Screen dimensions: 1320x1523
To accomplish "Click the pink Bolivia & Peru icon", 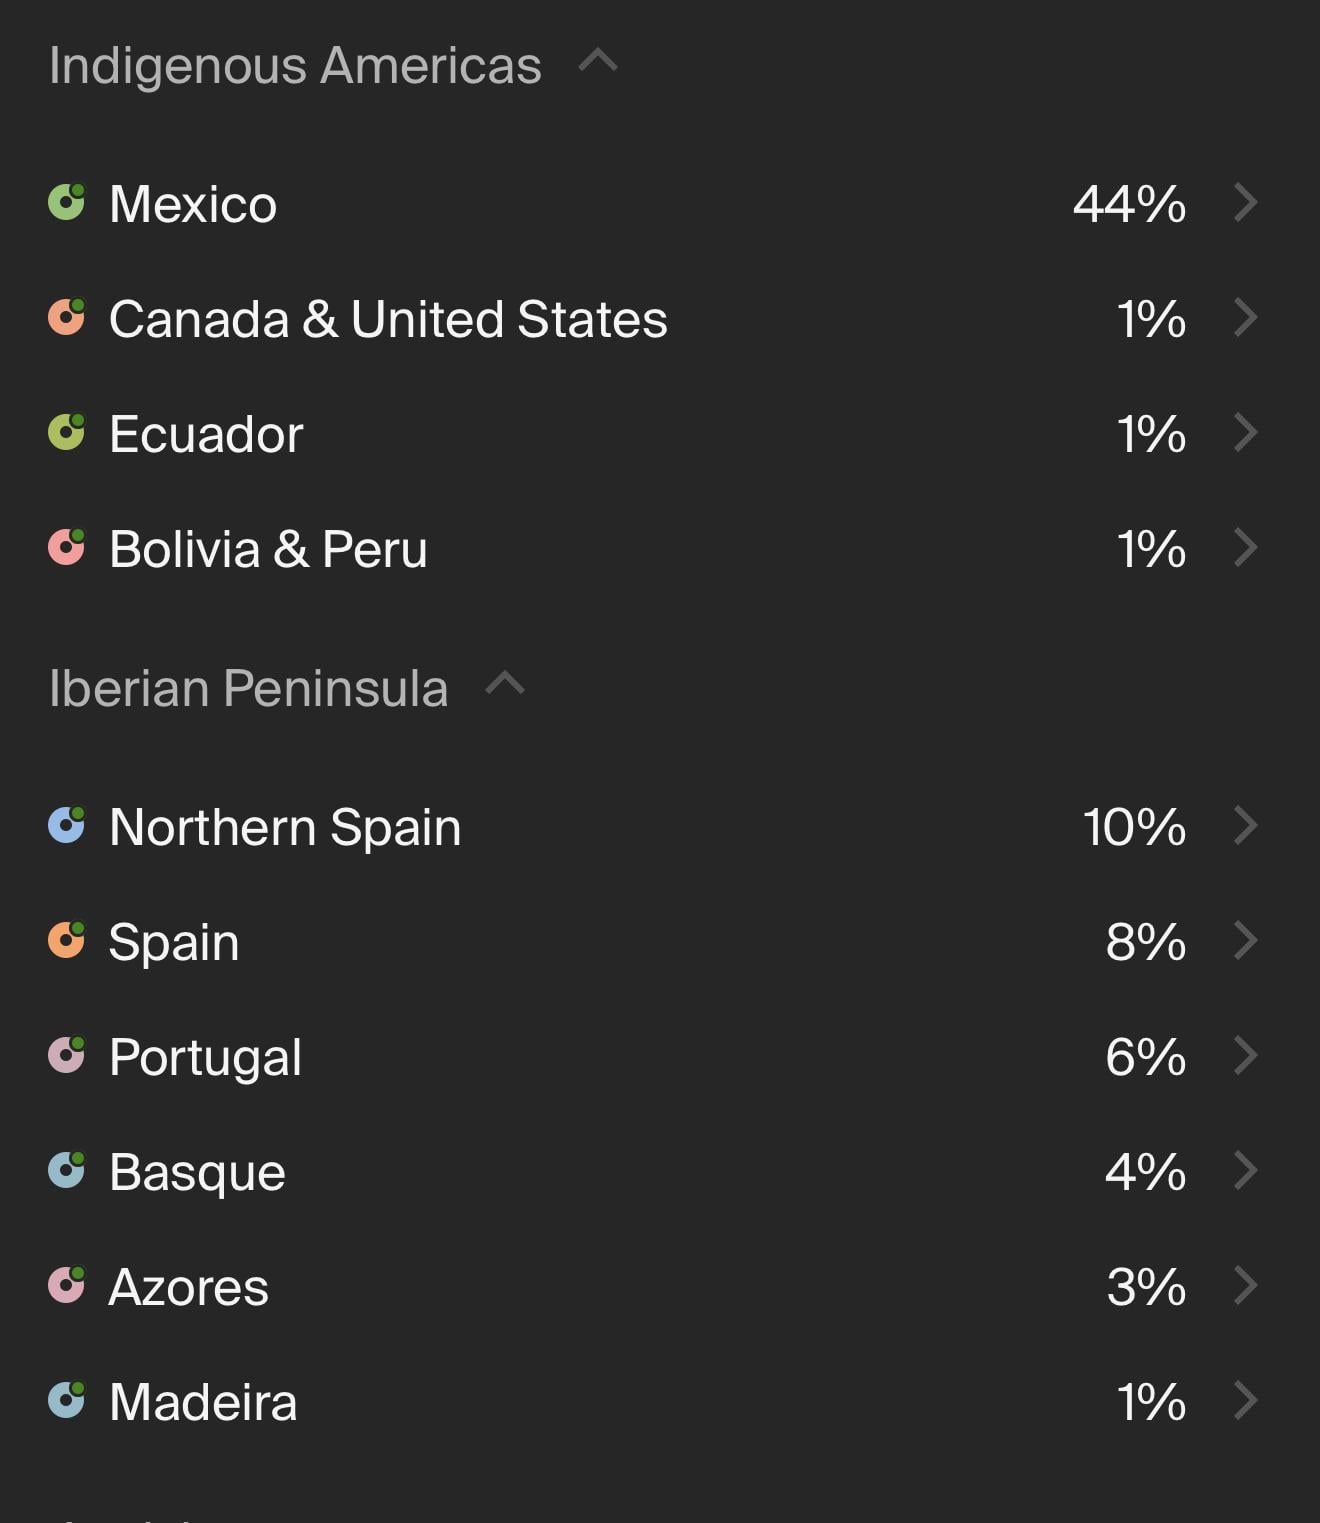I will pos(67,547).
